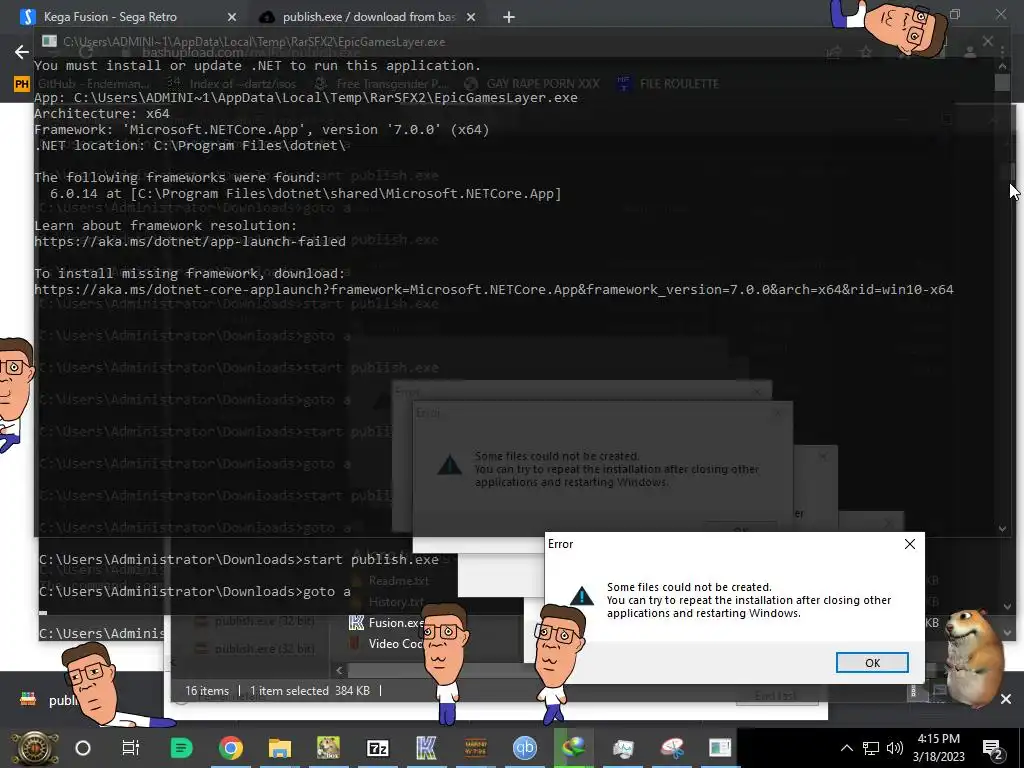Select the Video Codec item in file list
The width and height of the screenshot is (1024, 768).
(x=387, y=643)
